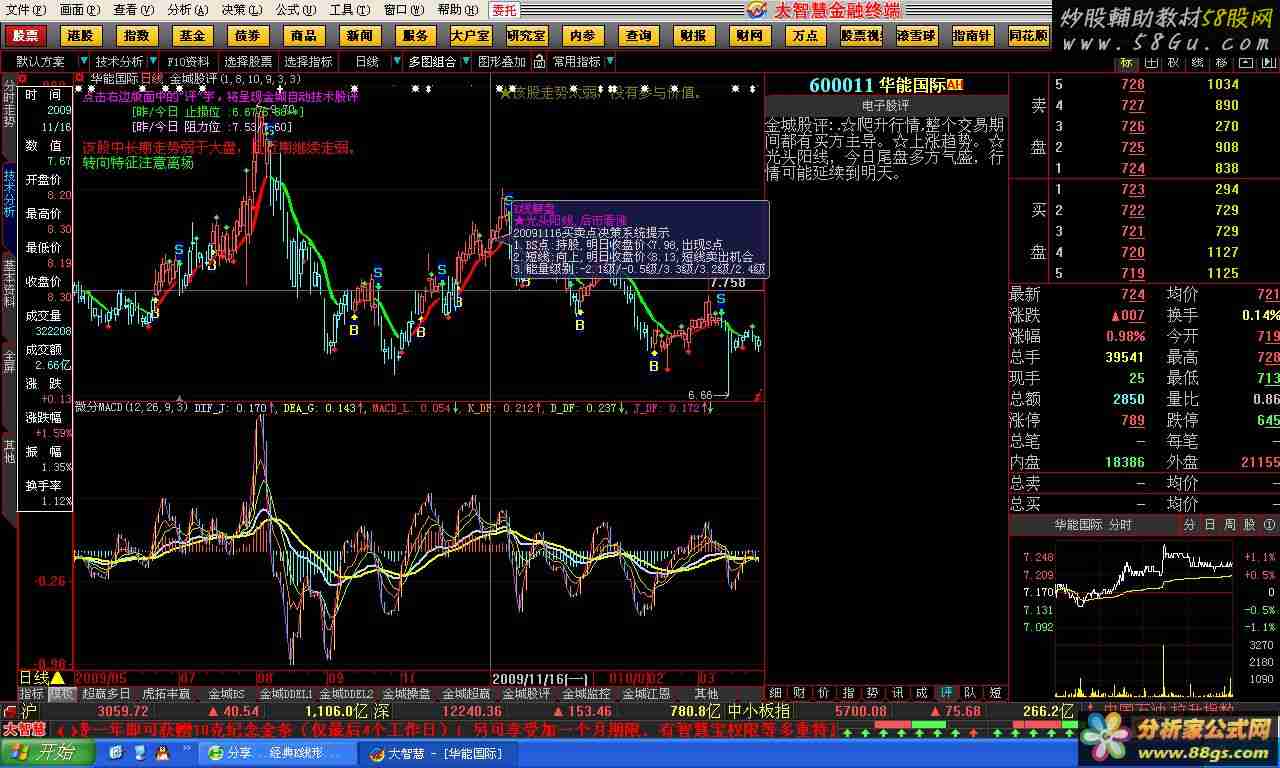This screenshot has height=768, width=1280.
Task: Open the 研究室 toolbar button
Action: coord(526,36)
